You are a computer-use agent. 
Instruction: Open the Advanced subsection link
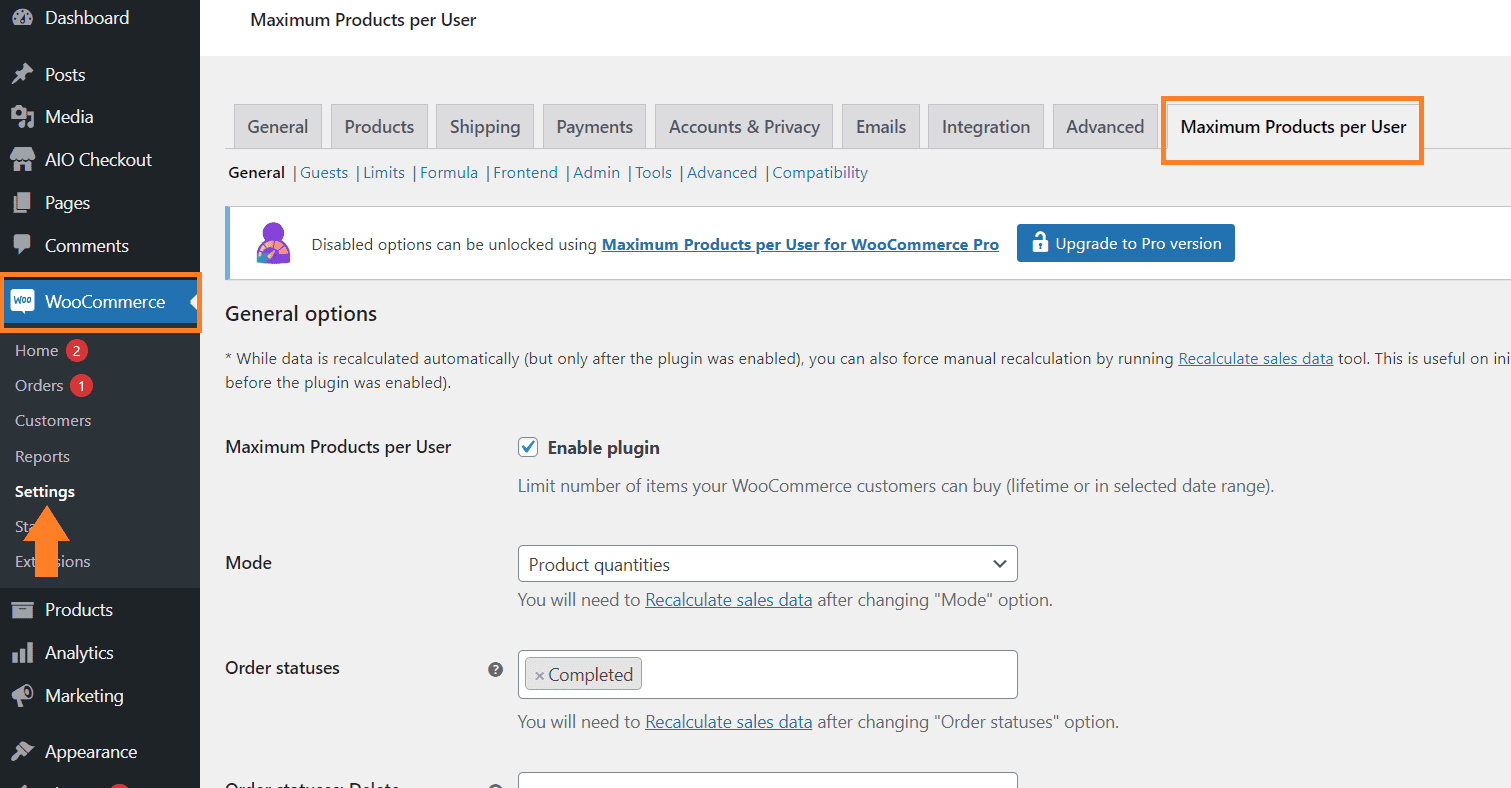[722, 172]
